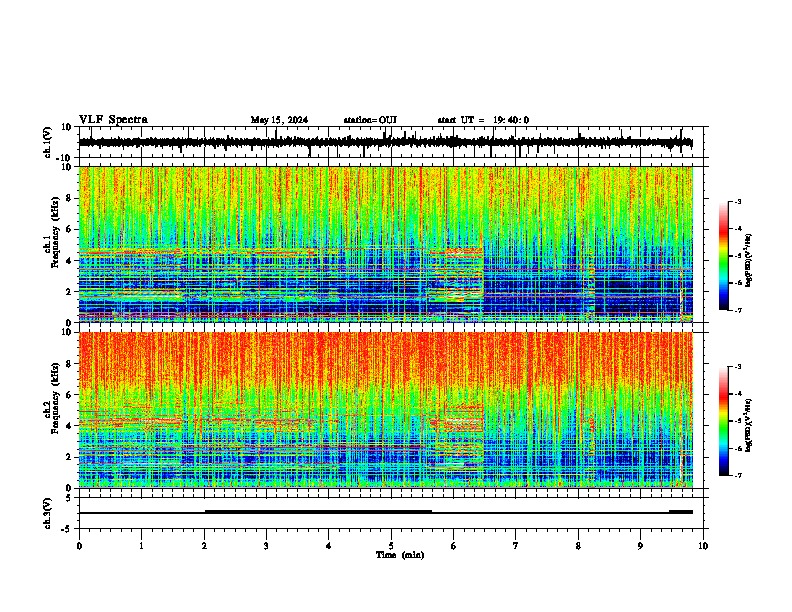Click the ch.1 voltage waveform trace
The image size is (792, 612).
(x=386, y=142)
